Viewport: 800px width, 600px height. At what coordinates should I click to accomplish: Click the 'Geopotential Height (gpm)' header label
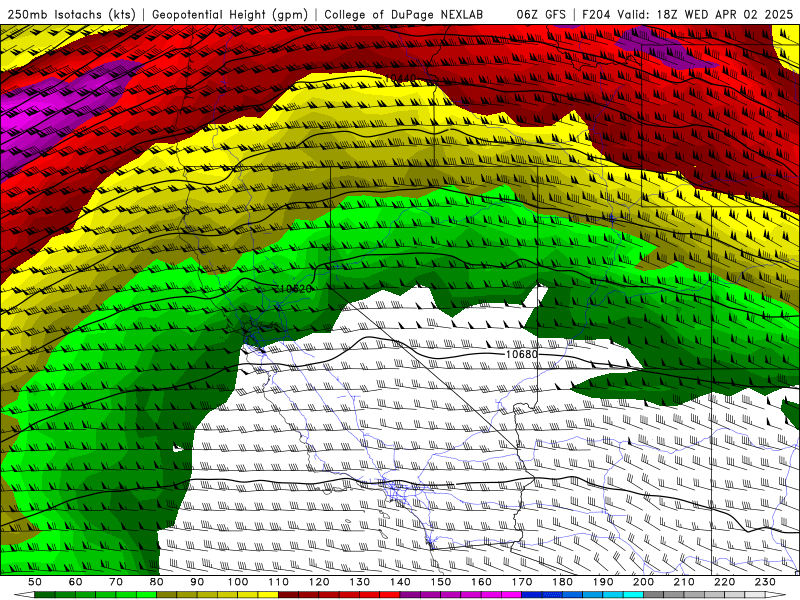230,14
